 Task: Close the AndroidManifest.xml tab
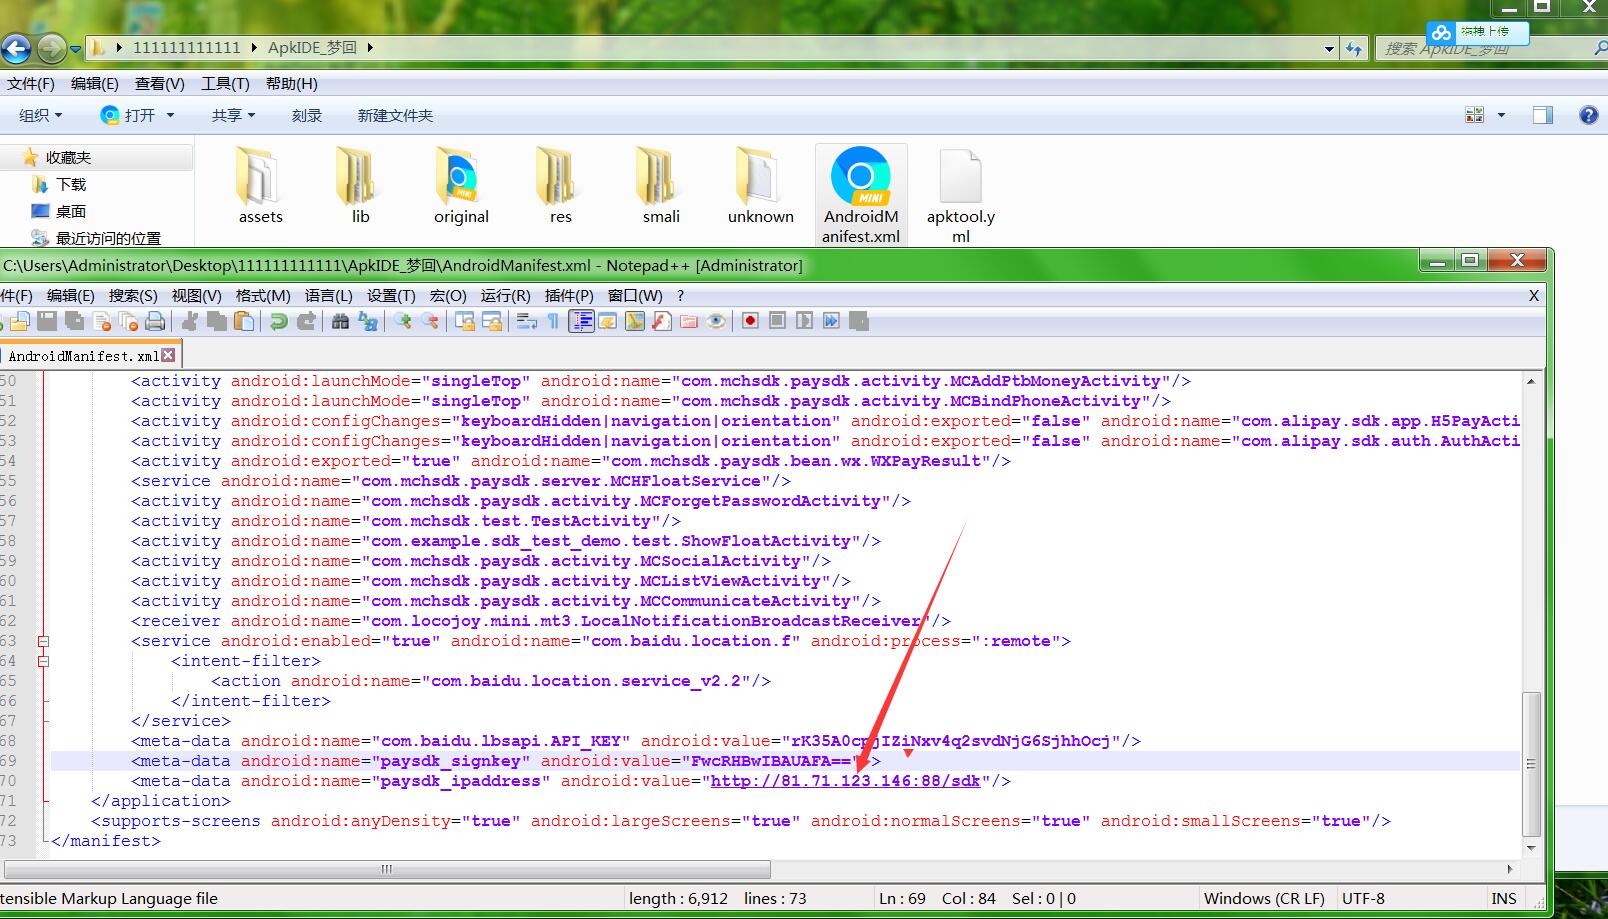pyautogui.click(x=168, y=355)
